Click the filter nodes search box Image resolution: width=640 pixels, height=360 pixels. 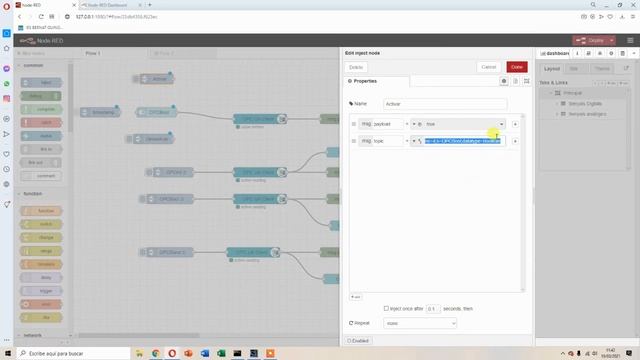(x=43, y=53)
